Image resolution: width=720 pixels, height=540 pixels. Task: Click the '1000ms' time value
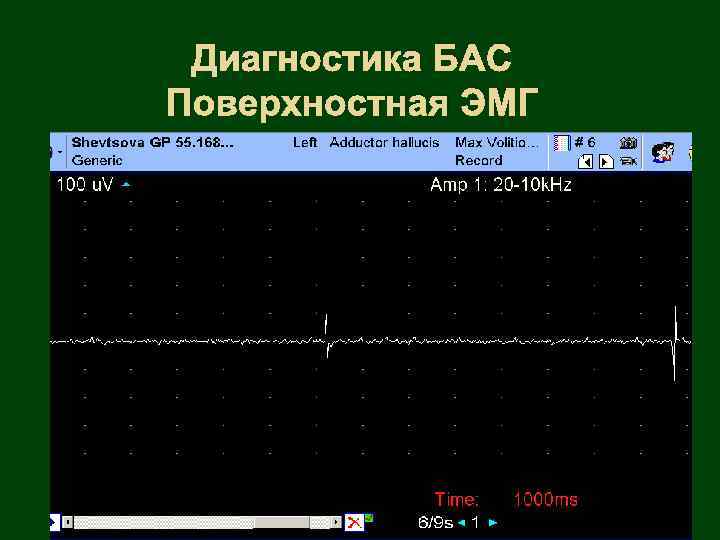tap(545, 499)
